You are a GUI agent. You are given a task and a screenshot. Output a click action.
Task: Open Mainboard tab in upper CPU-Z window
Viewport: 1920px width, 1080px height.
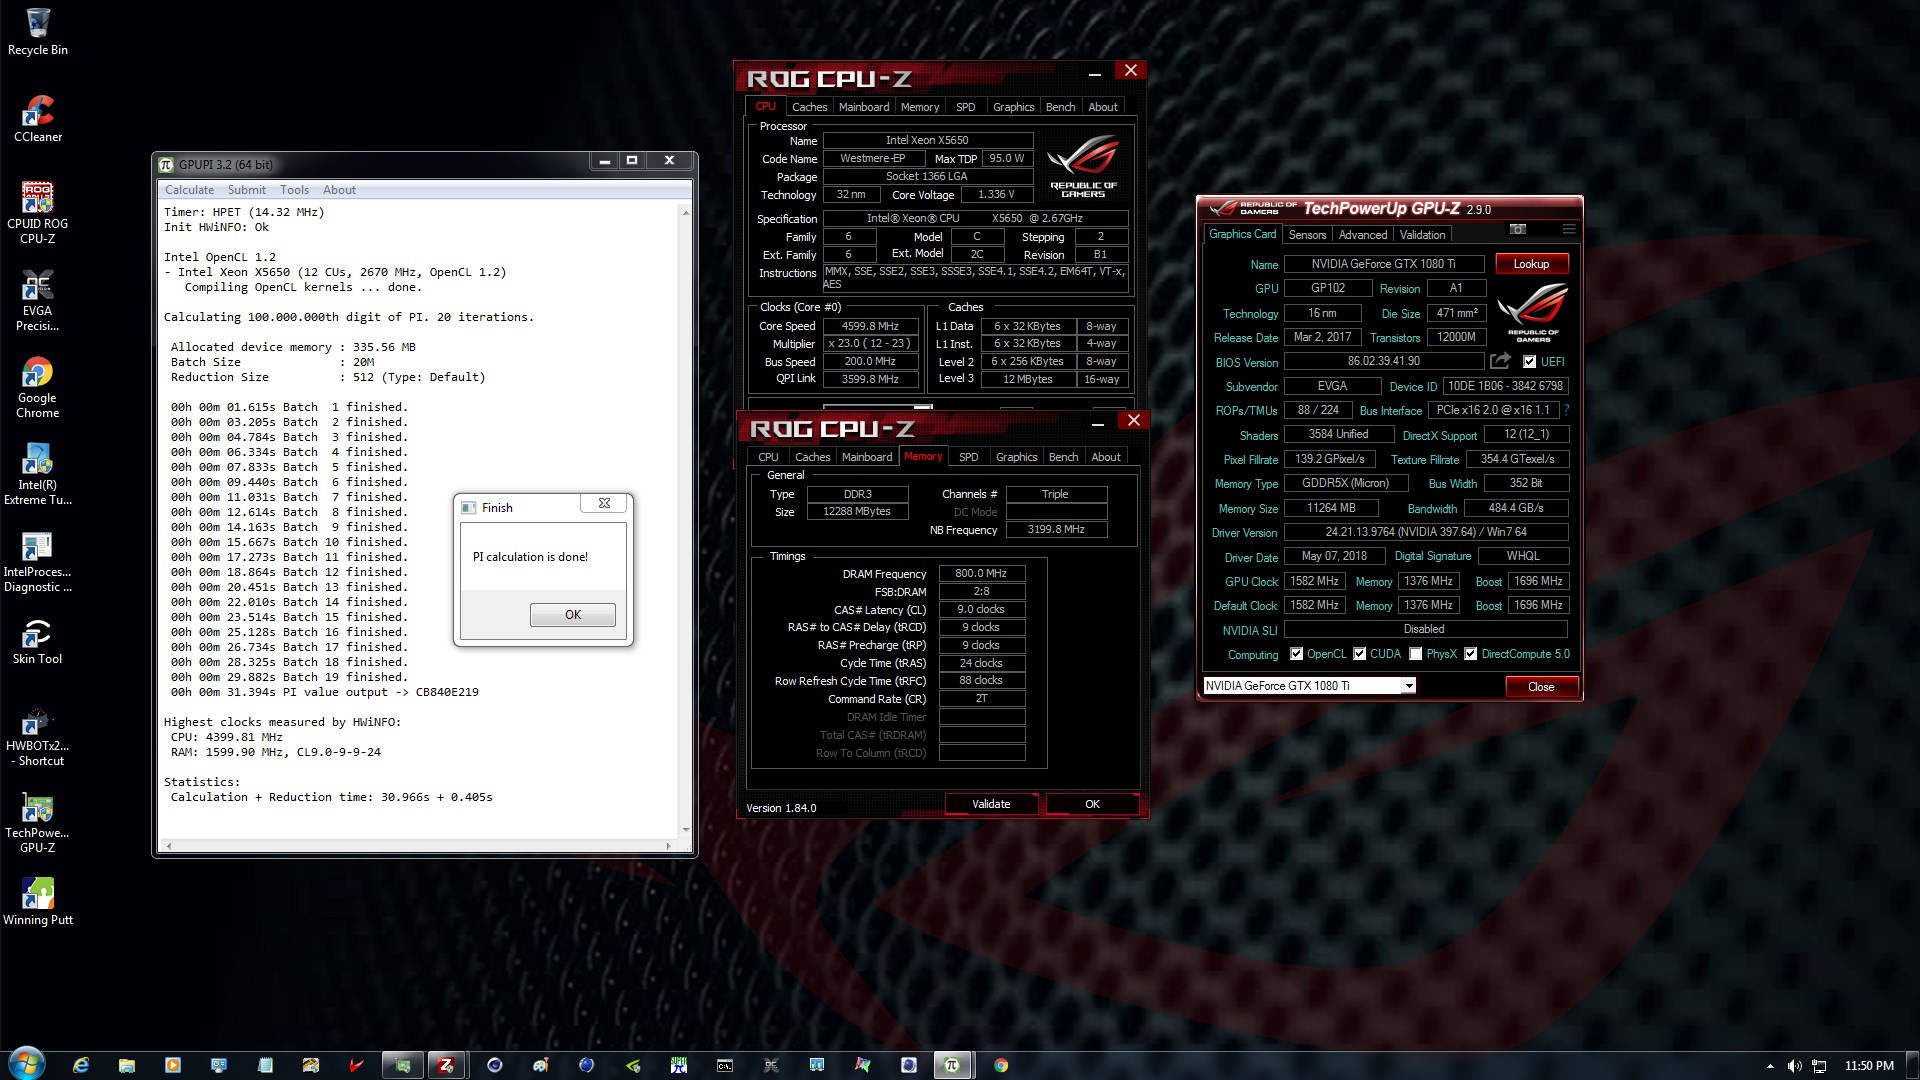(x=864, y=107)
